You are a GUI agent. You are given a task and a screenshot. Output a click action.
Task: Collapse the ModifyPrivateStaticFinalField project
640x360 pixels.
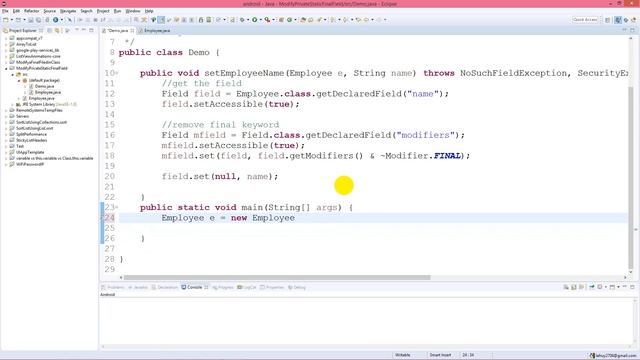point(7,69)
